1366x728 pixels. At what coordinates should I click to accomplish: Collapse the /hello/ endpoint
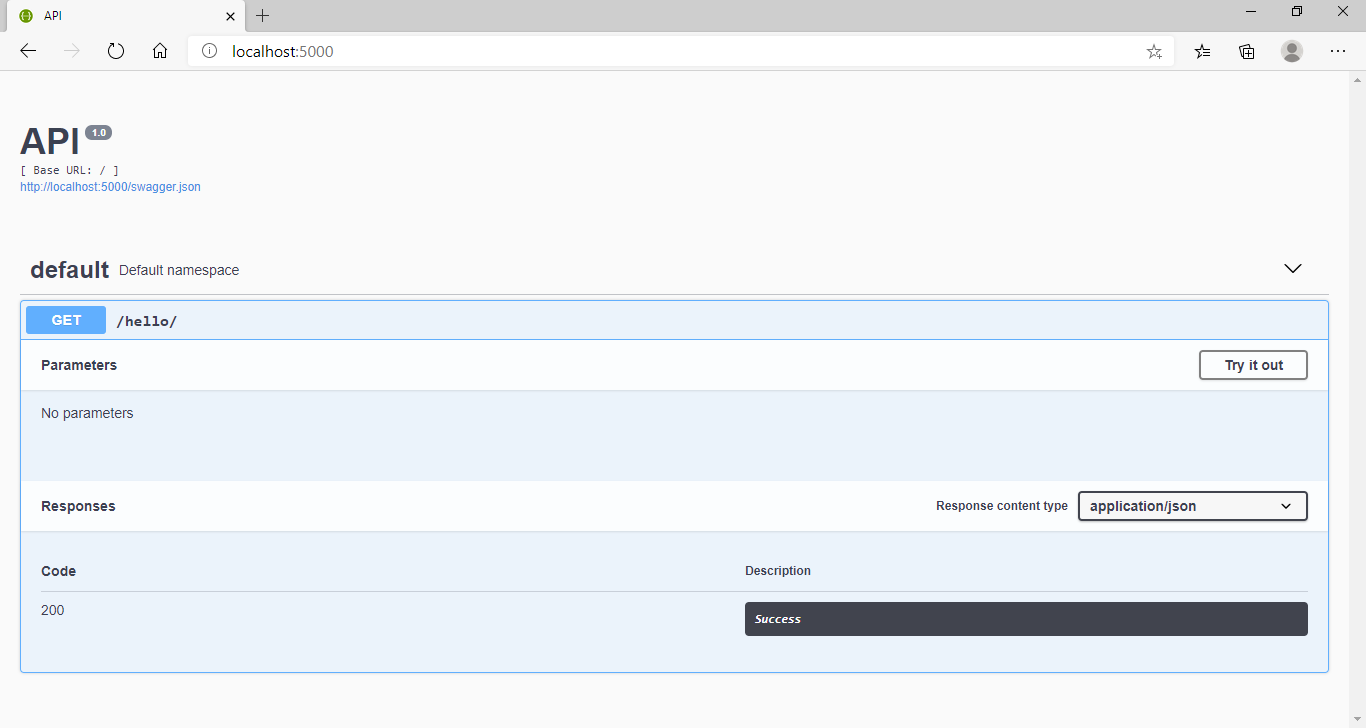(674, 320)
